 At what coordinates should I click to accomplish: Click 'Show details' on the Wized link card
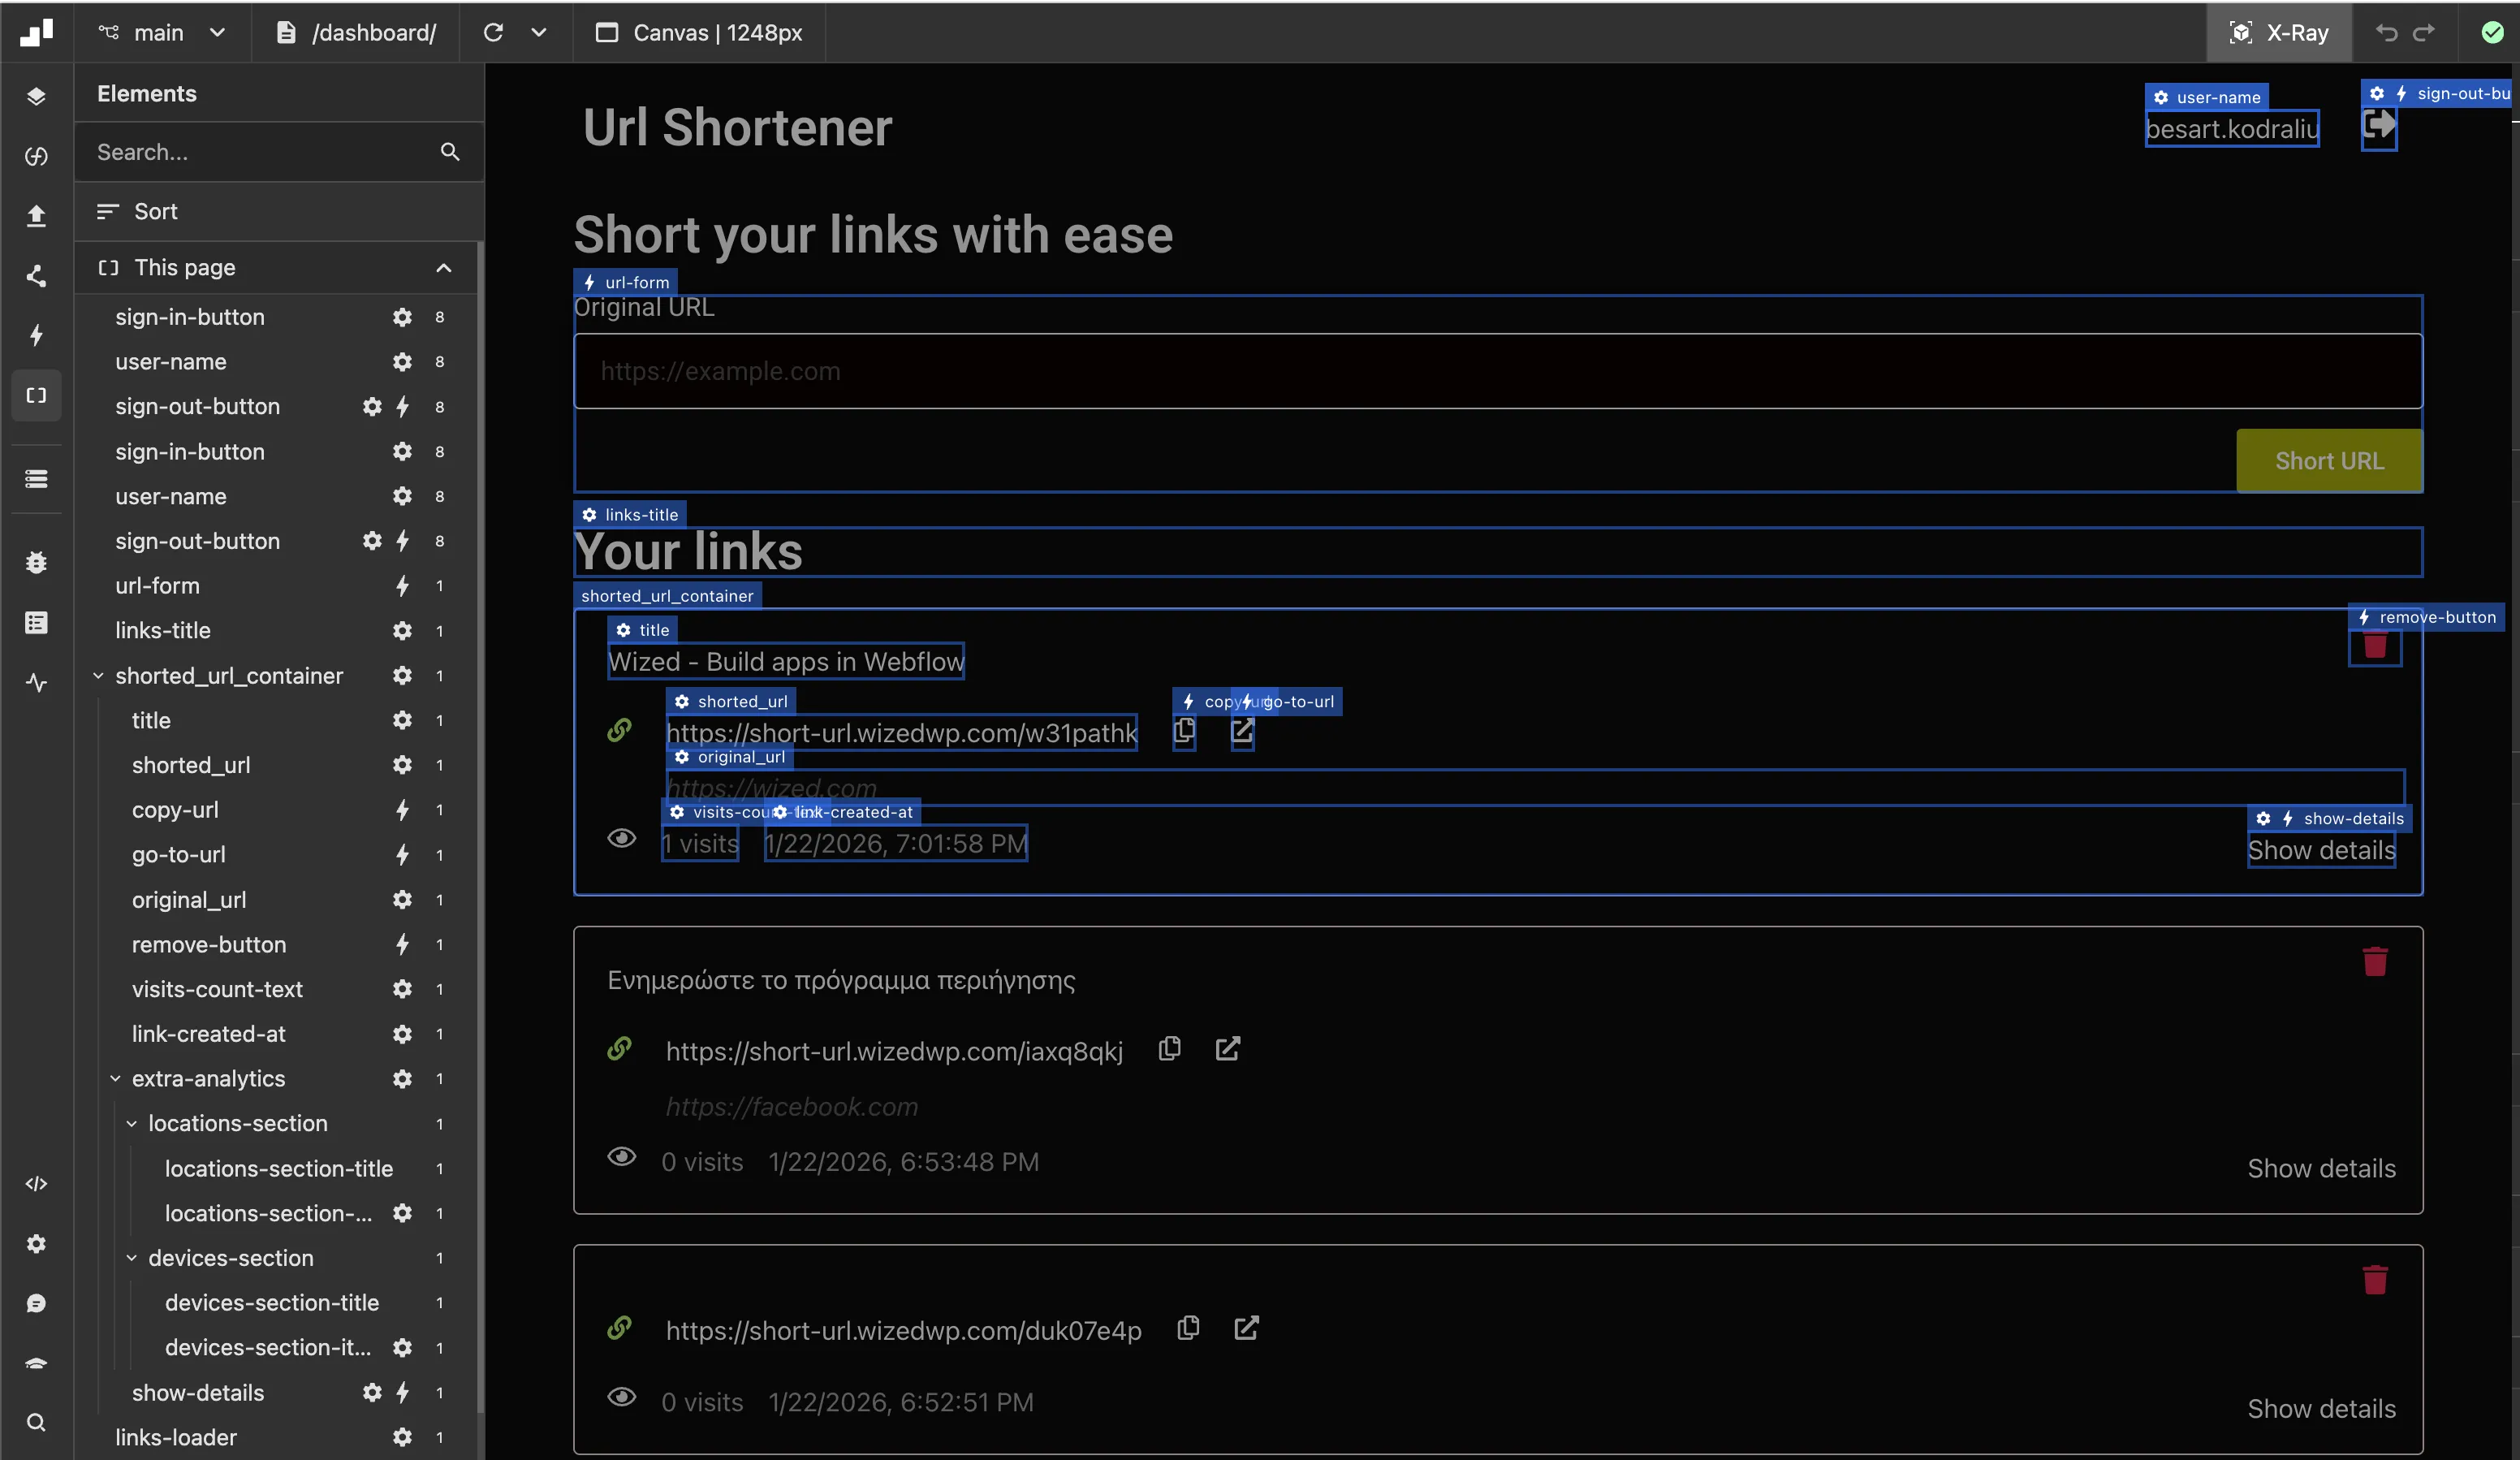click(2322, 850)
